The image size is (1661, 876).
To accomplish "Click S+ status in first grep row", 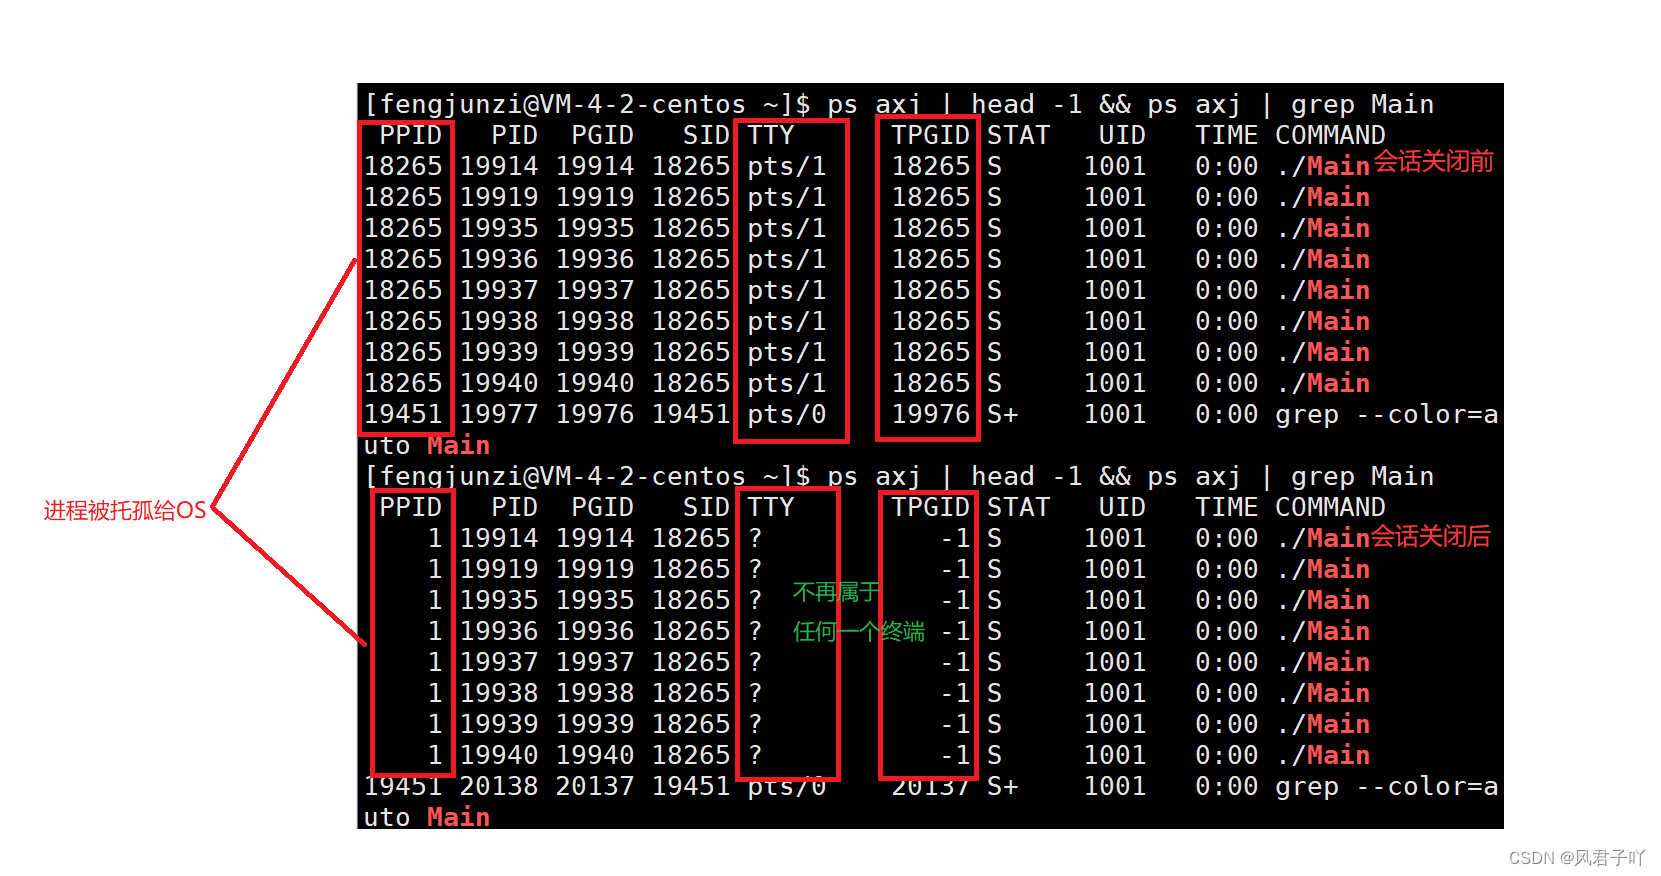I will (x=1003, y=414).
